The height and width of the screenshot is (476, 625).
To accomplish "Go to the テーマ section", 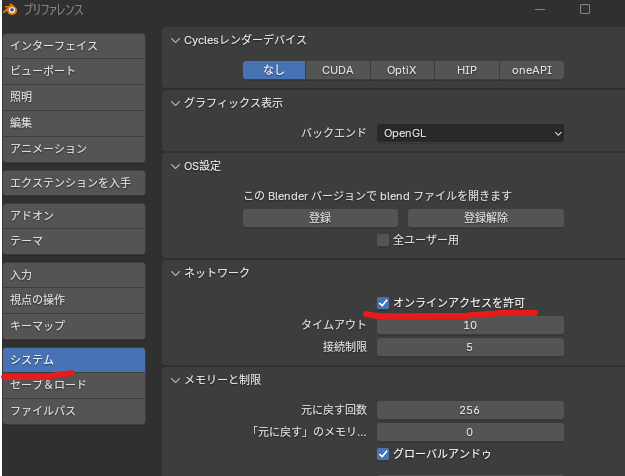I will 74,241.
